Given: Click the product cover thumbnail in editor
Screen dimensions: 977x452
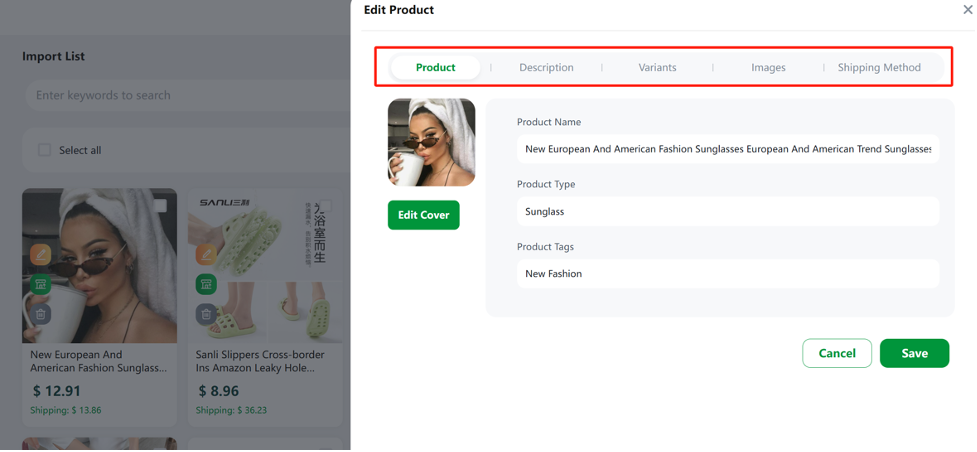Looking at the screenshot, I should [431, 142].
